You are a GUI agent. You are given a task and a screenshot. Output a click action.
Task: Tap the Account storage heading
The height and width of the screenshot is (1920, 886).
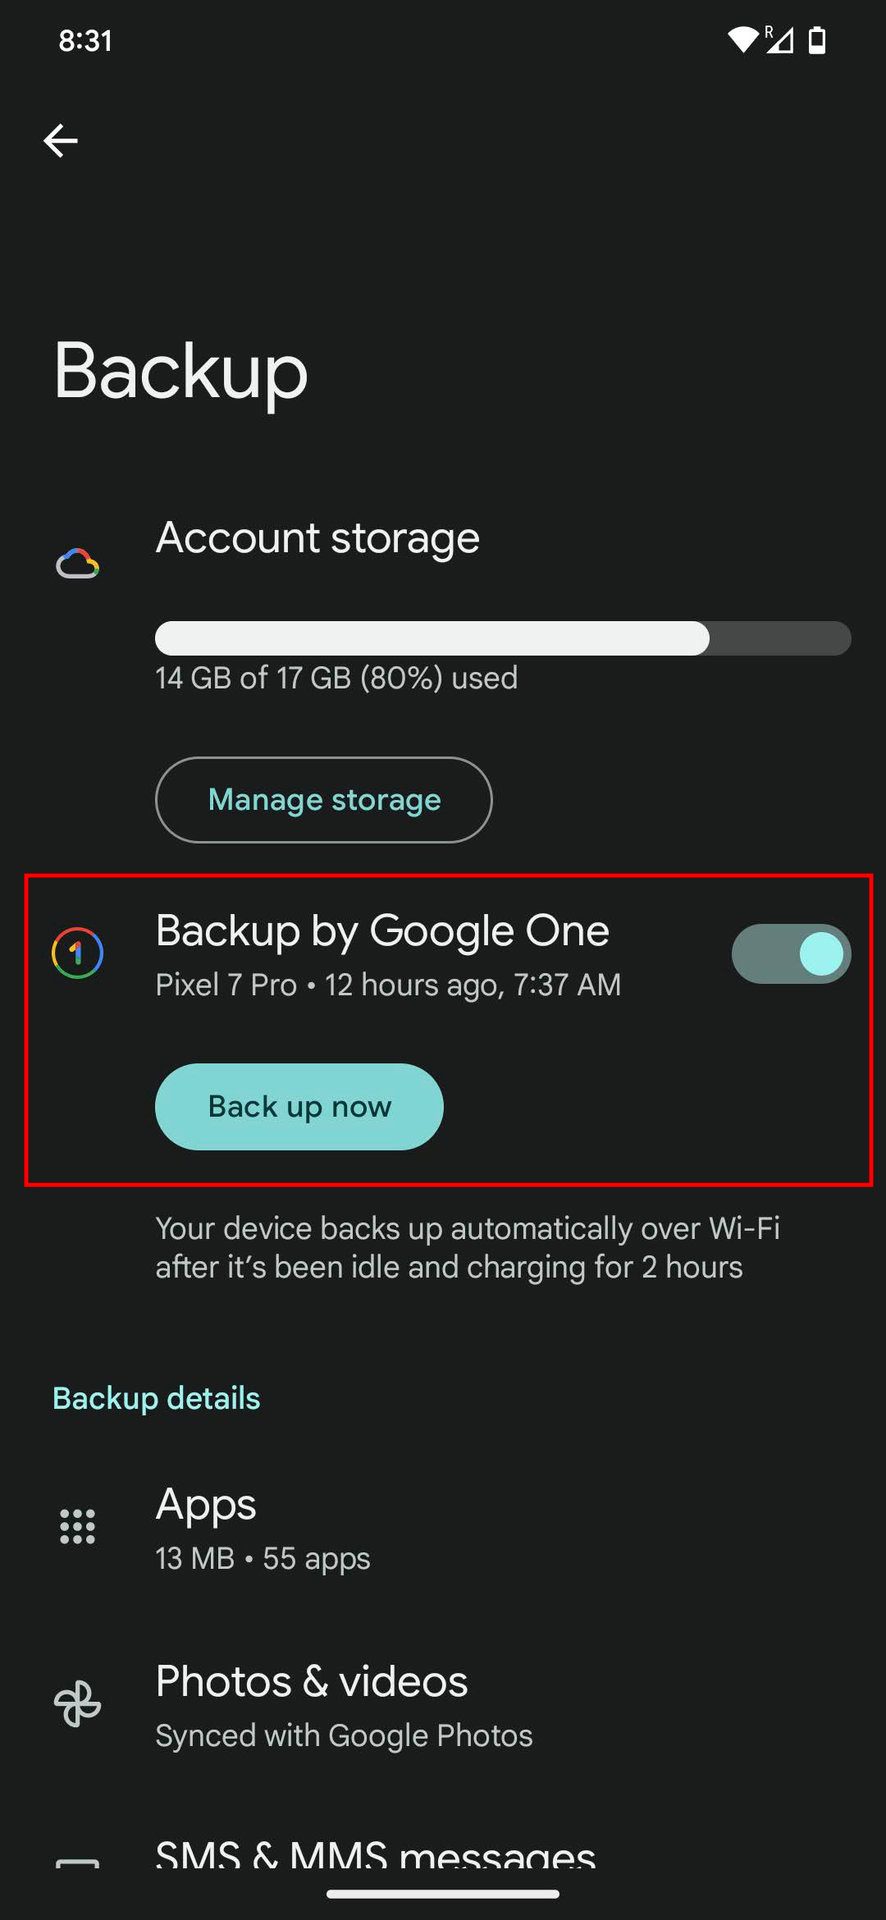(x=318, y=538)
